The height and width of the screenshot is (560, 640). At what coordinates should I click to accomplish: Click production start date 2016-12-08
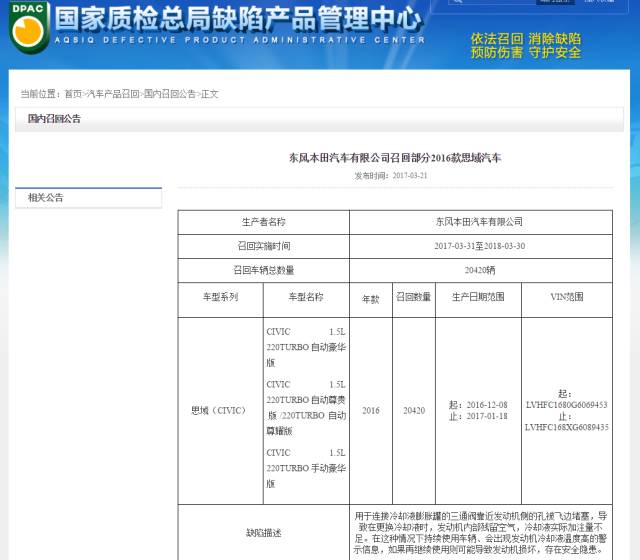487,405
